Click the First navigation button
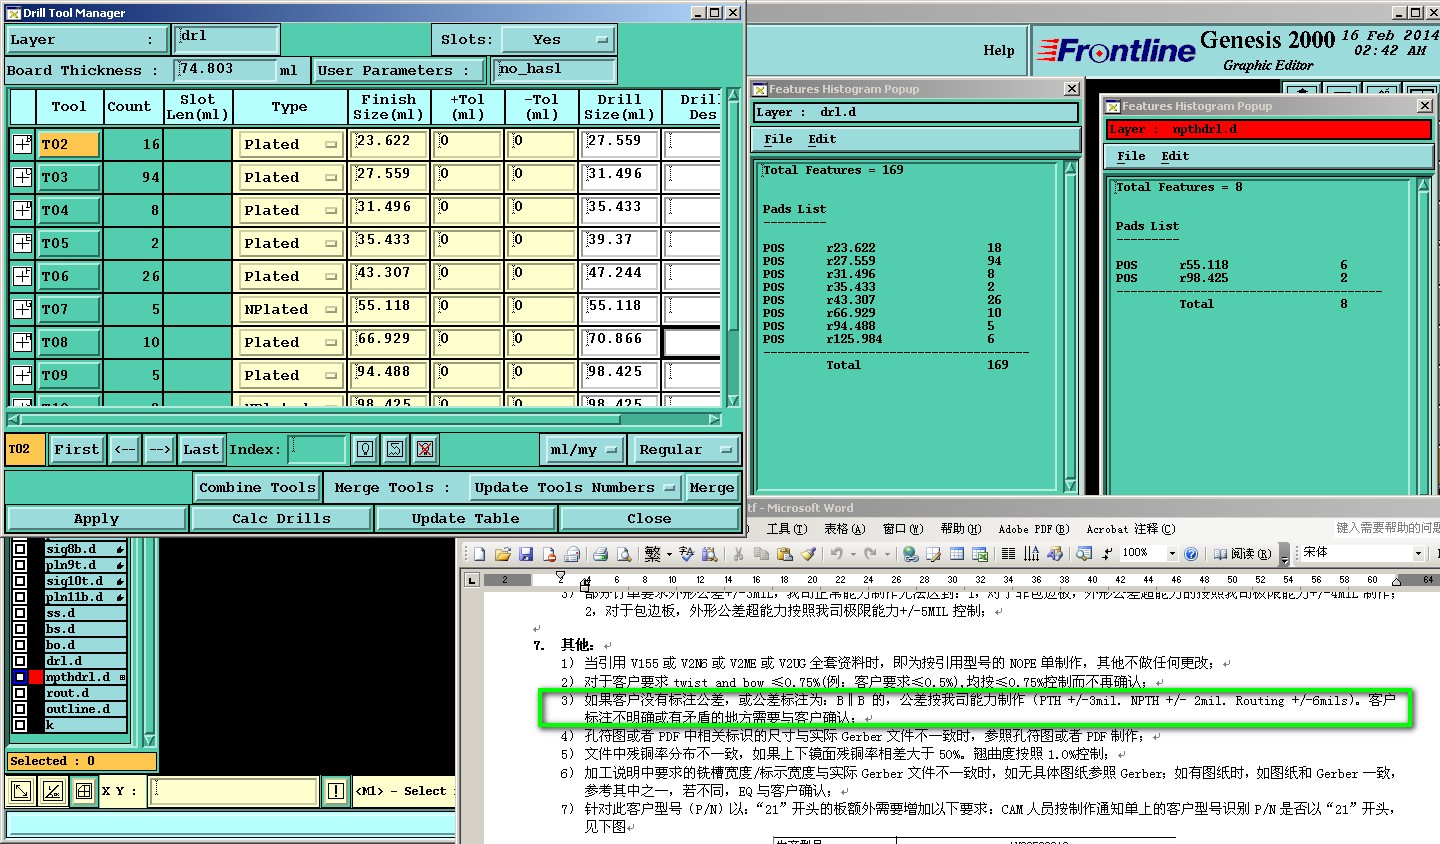The image size is (1440, 844). click(x=76, y=450)
